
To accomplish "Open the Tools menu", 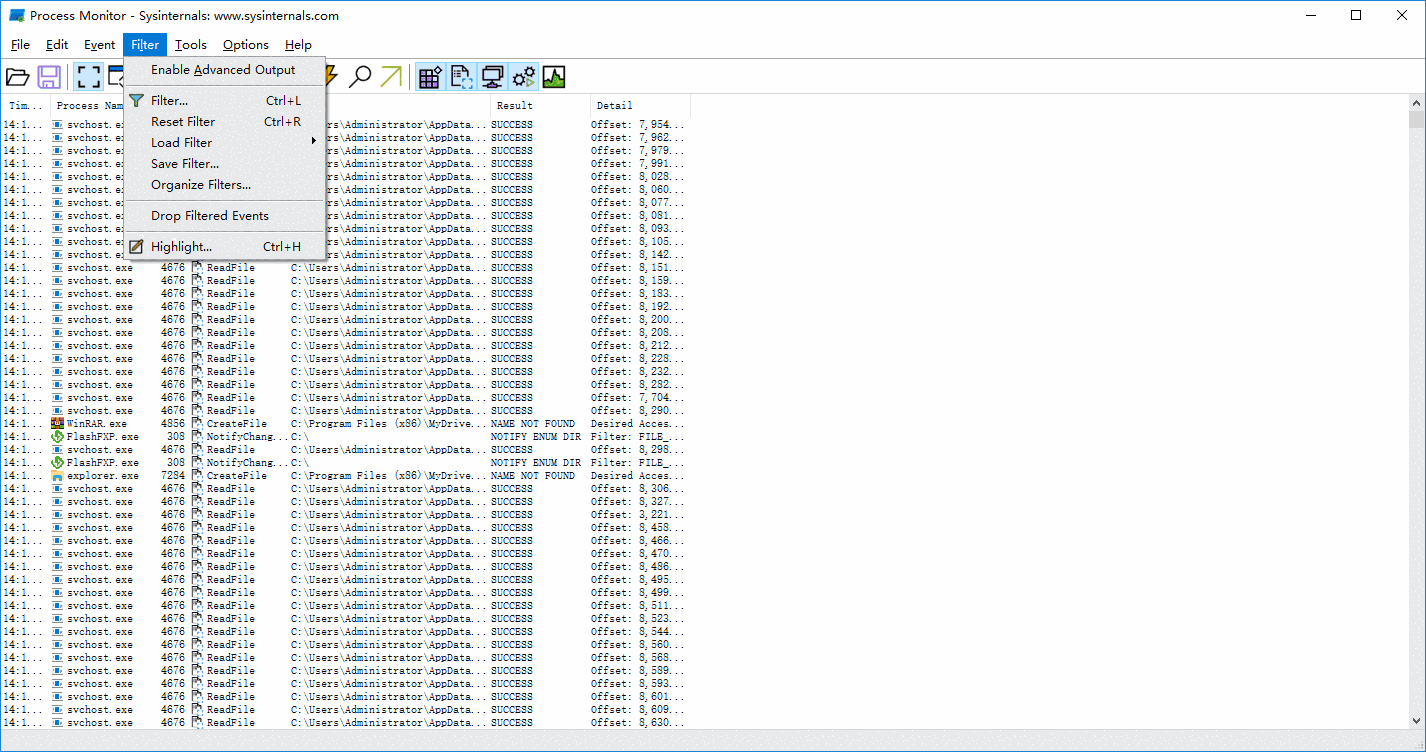I will point(190,45).
